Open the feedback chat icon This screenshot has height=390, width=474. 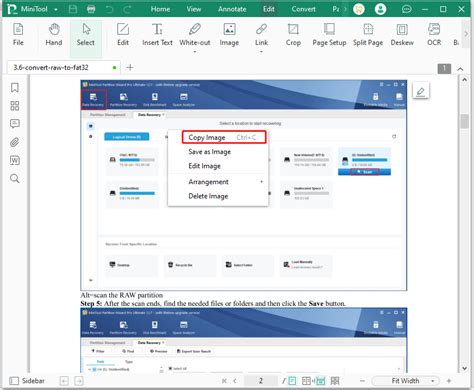(x=406, y=9)
